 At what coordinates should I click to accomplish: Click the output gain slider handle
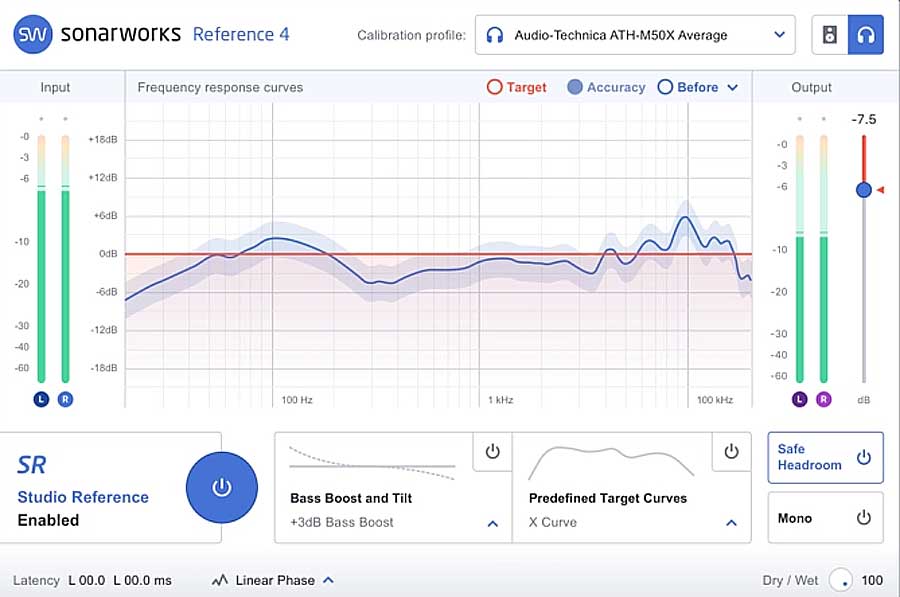coord(864,189)
